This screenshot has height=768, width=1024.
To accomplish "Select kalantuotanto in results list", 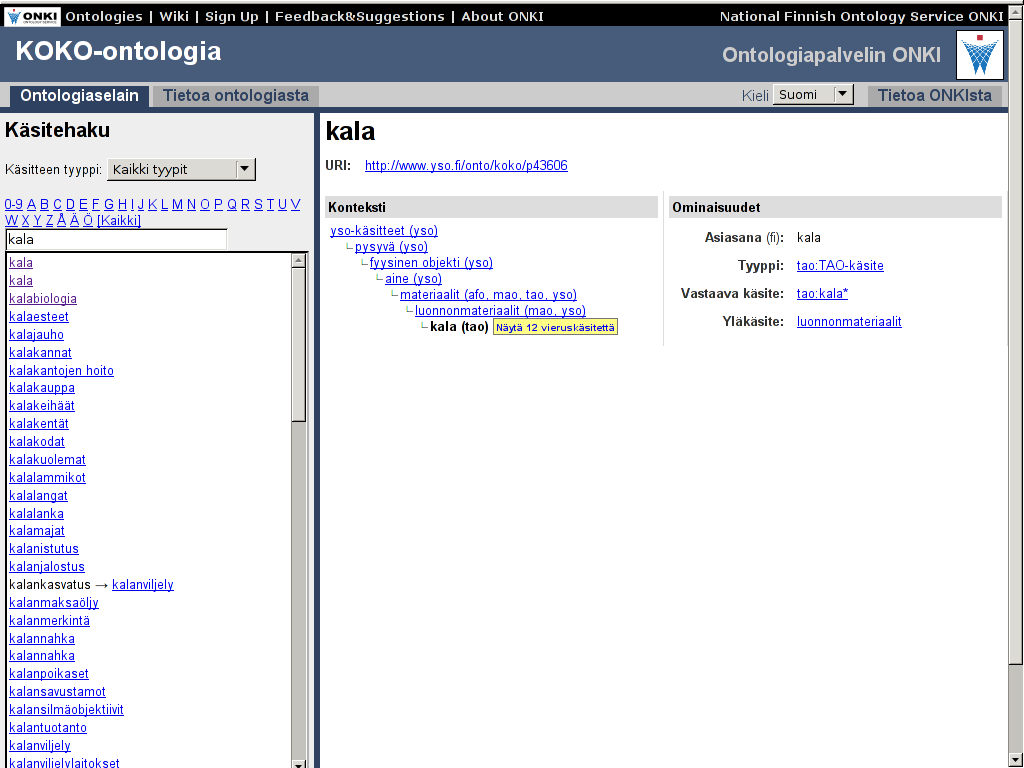I will coord(48,728).
